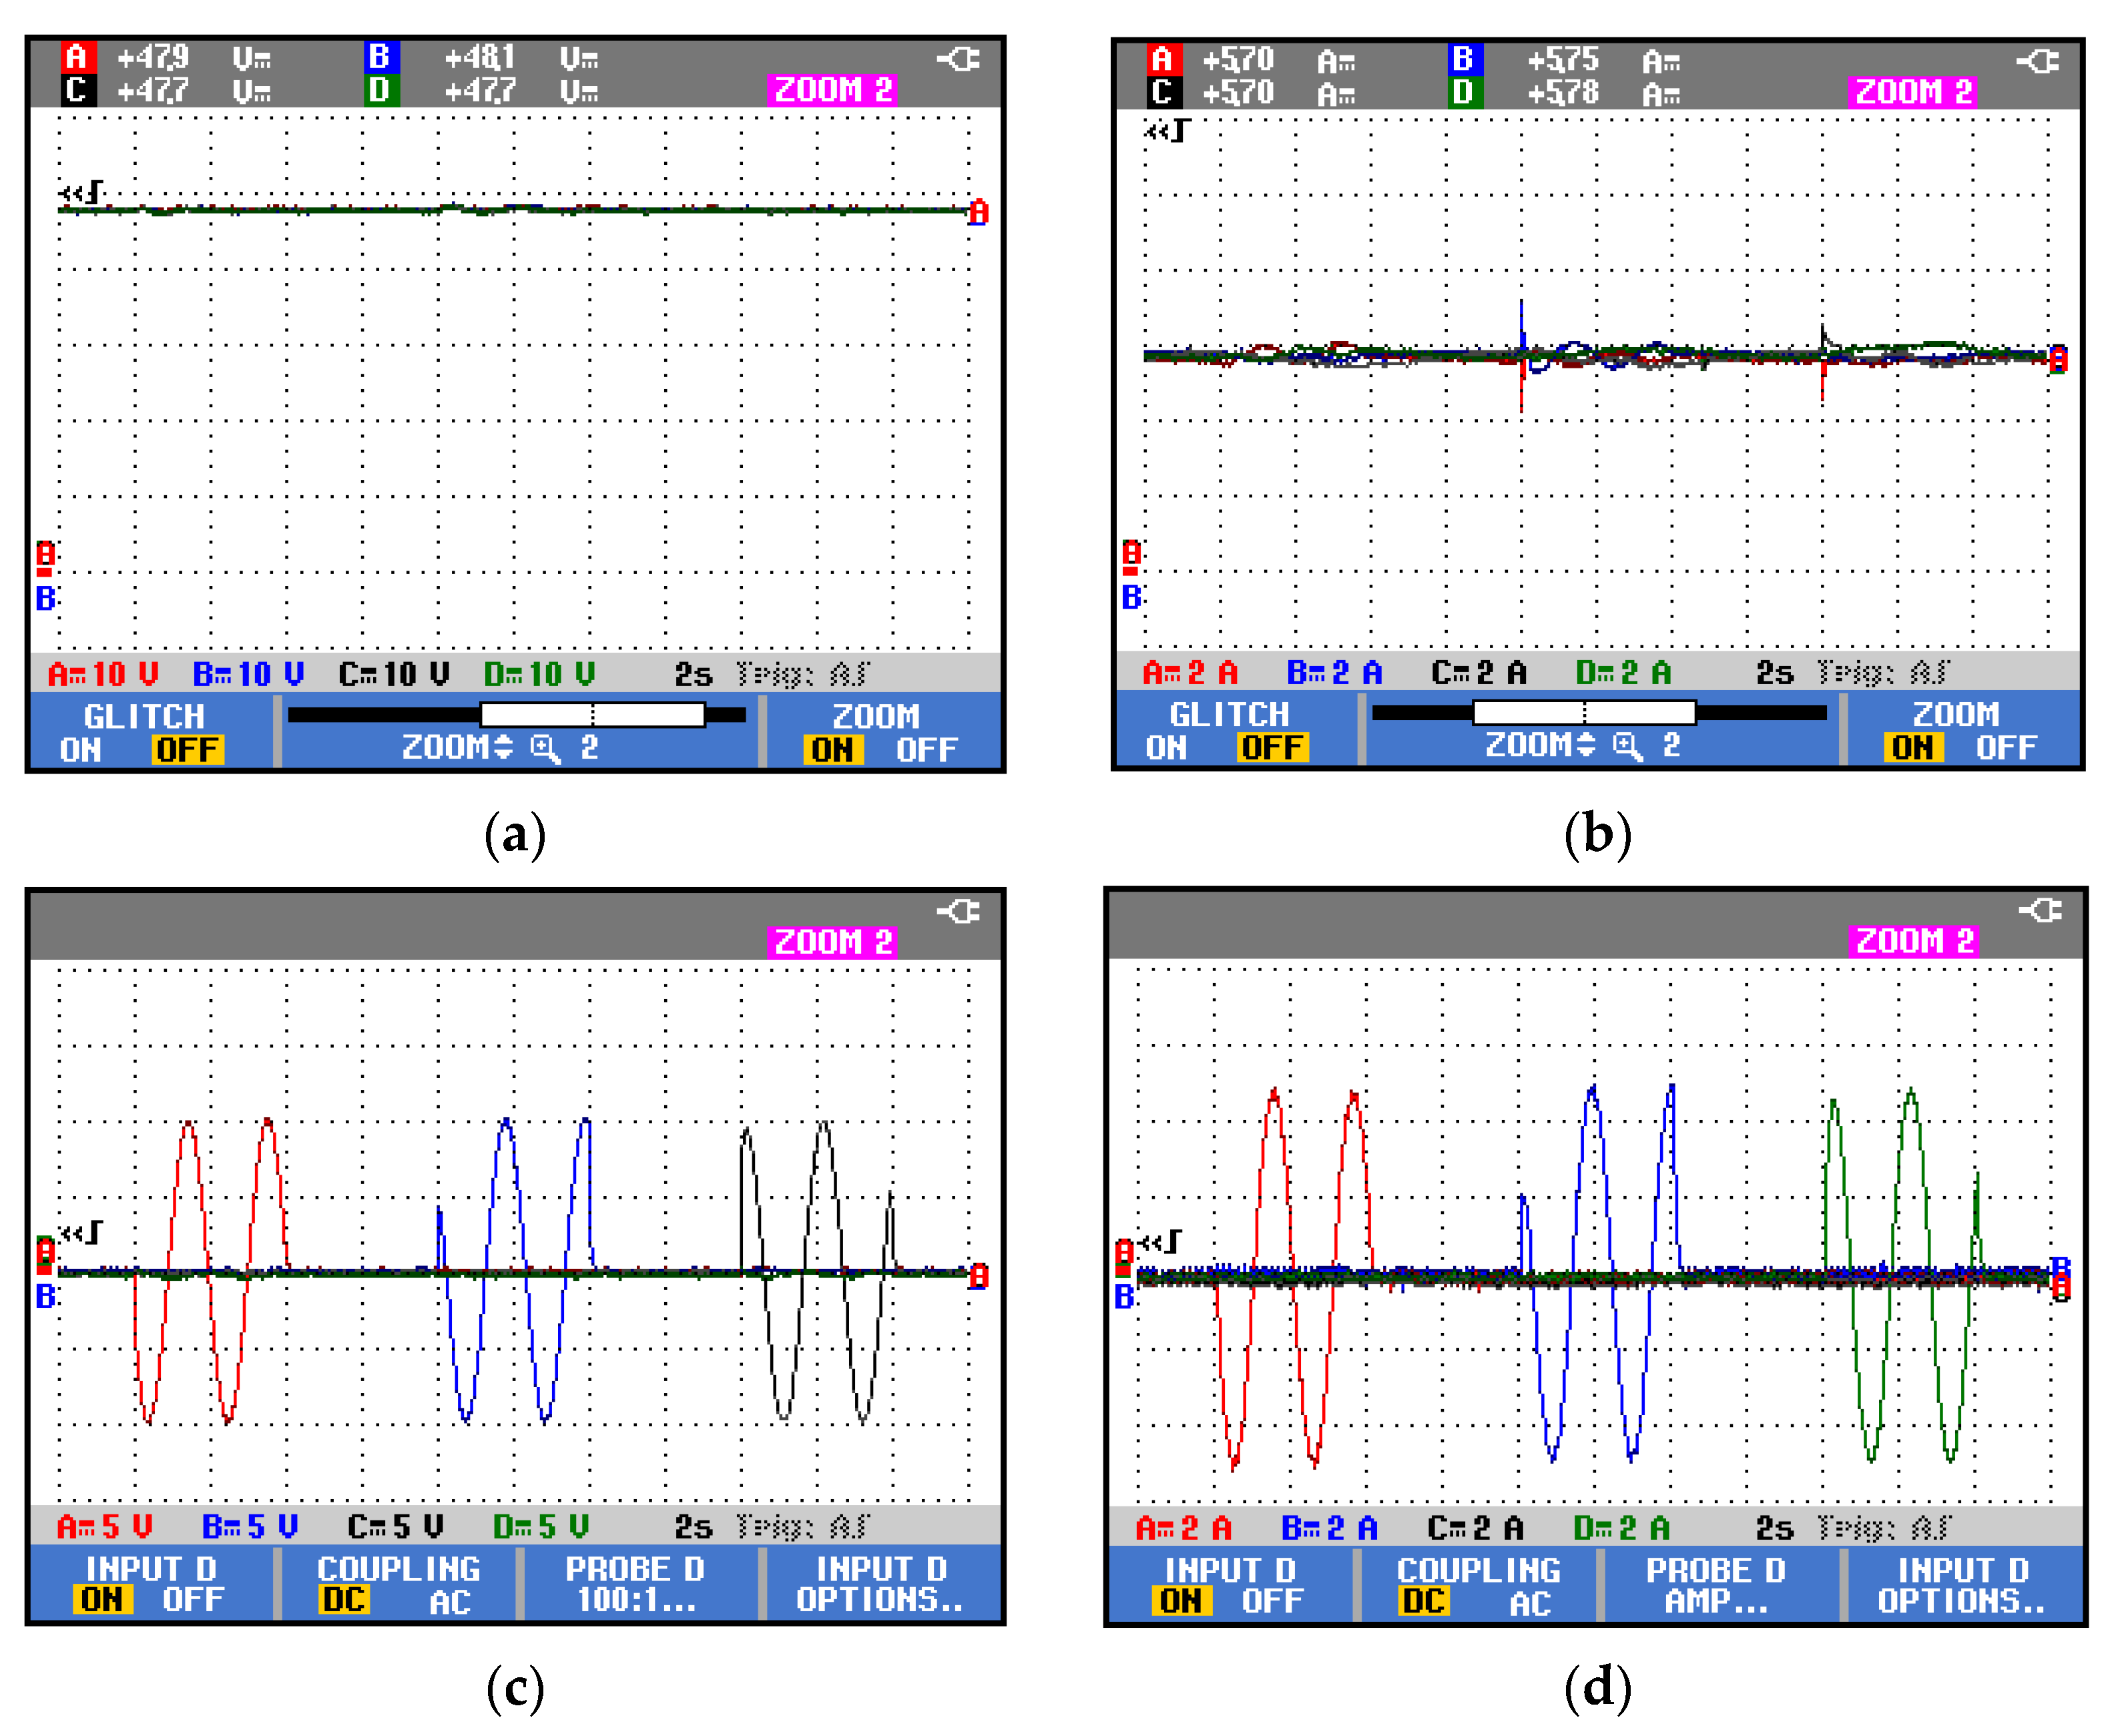Set ZOOM to OFF in panel (b)

pos(2006,748)
